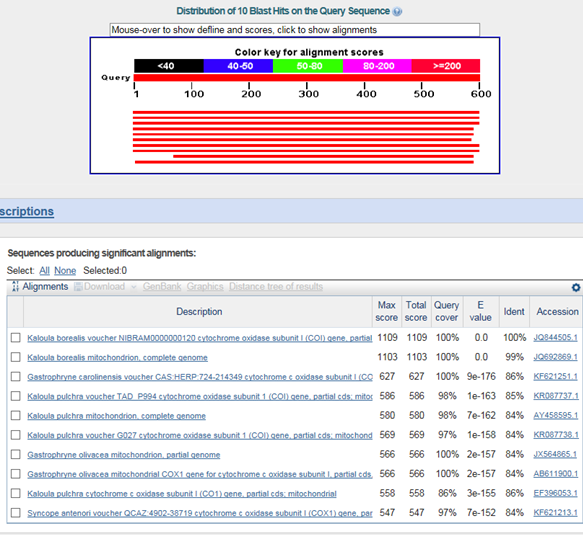Click the >=200 red color key
This screenshot has width=583, height=535.
tap(446, 66)
